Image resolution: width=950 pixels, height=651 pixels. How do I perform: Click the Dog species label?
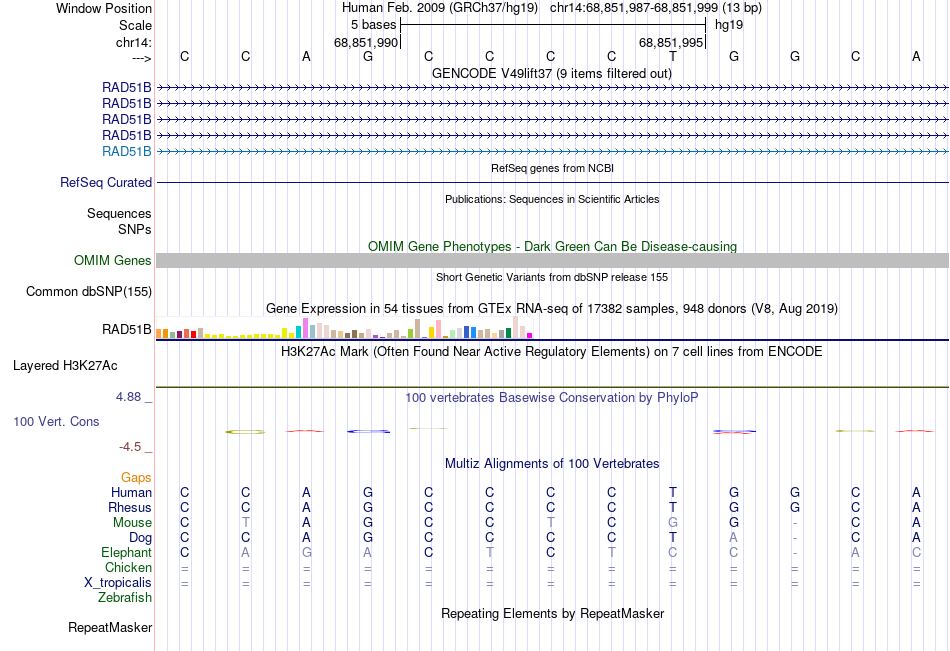141,538
